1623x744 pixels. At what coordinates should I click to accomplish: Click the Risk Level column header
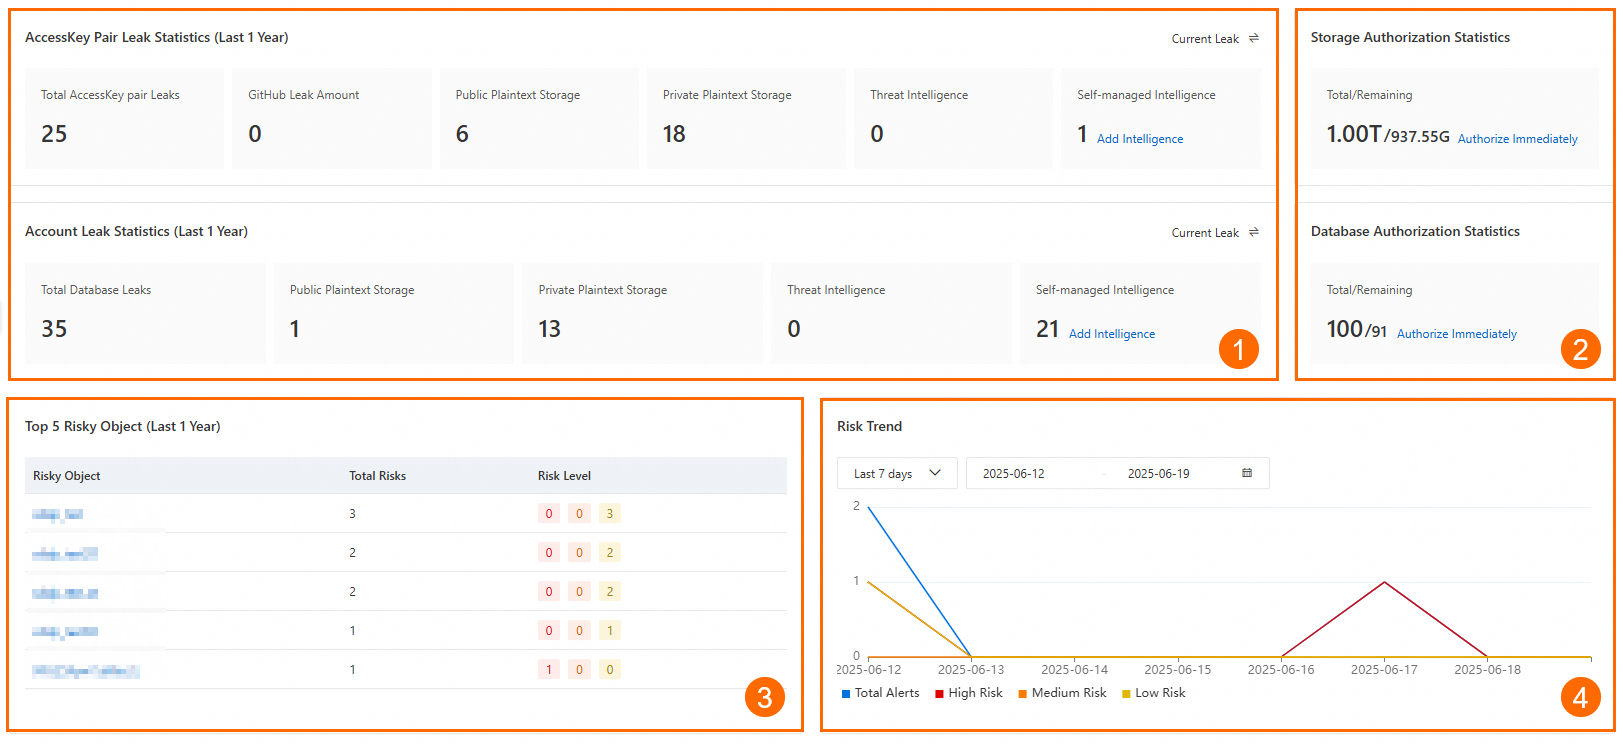pos(564,476)
